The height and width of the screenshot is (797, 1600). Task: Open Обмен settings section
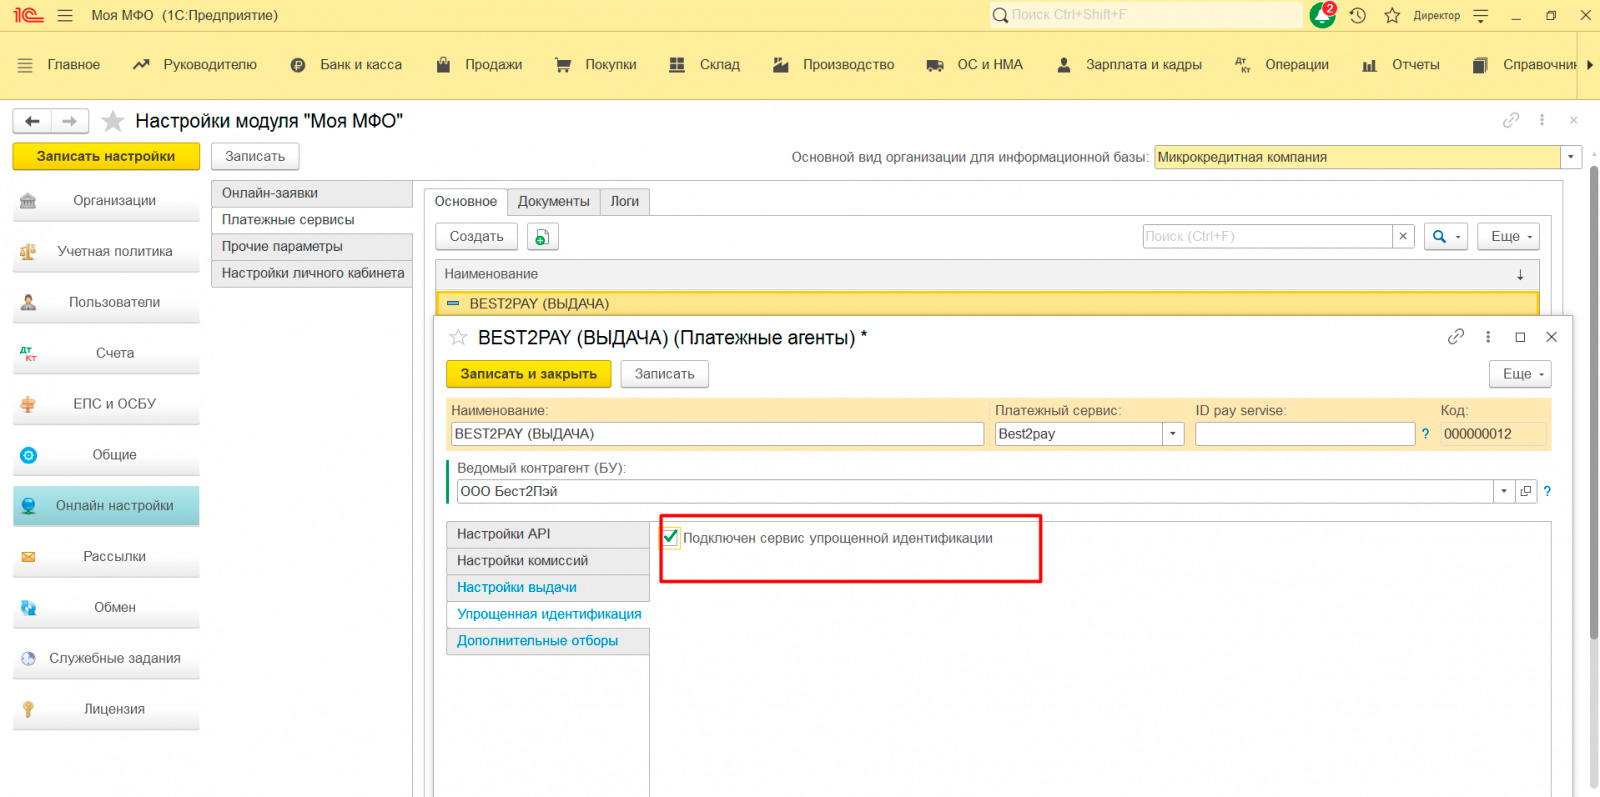click(106, 608)
